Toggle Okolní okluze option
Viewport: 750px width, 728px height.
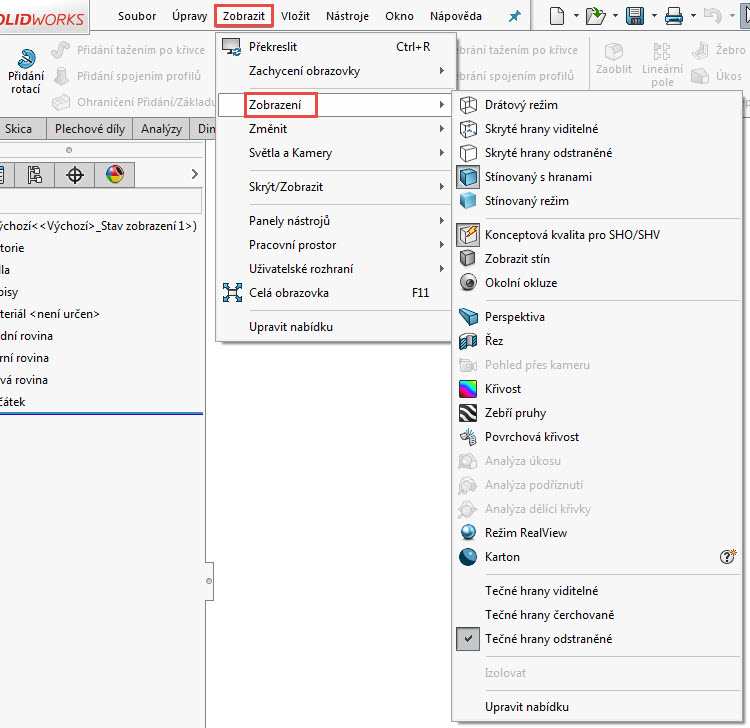(x=596, y=283)
